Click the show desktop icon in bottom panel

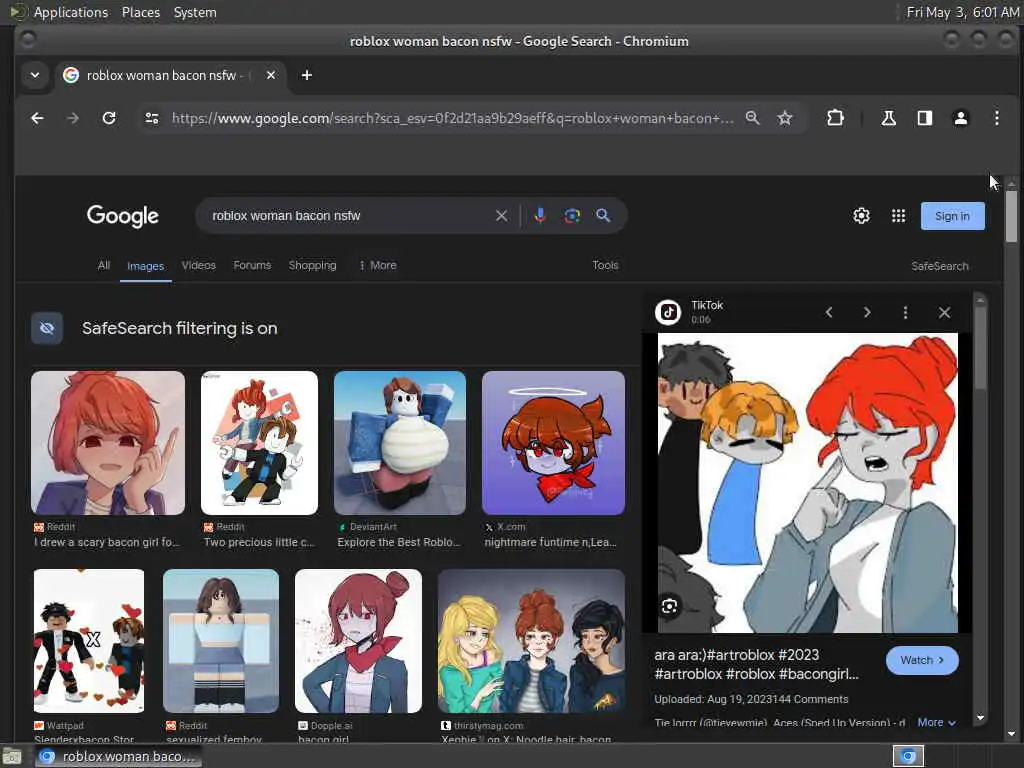(x=11, y=756)
